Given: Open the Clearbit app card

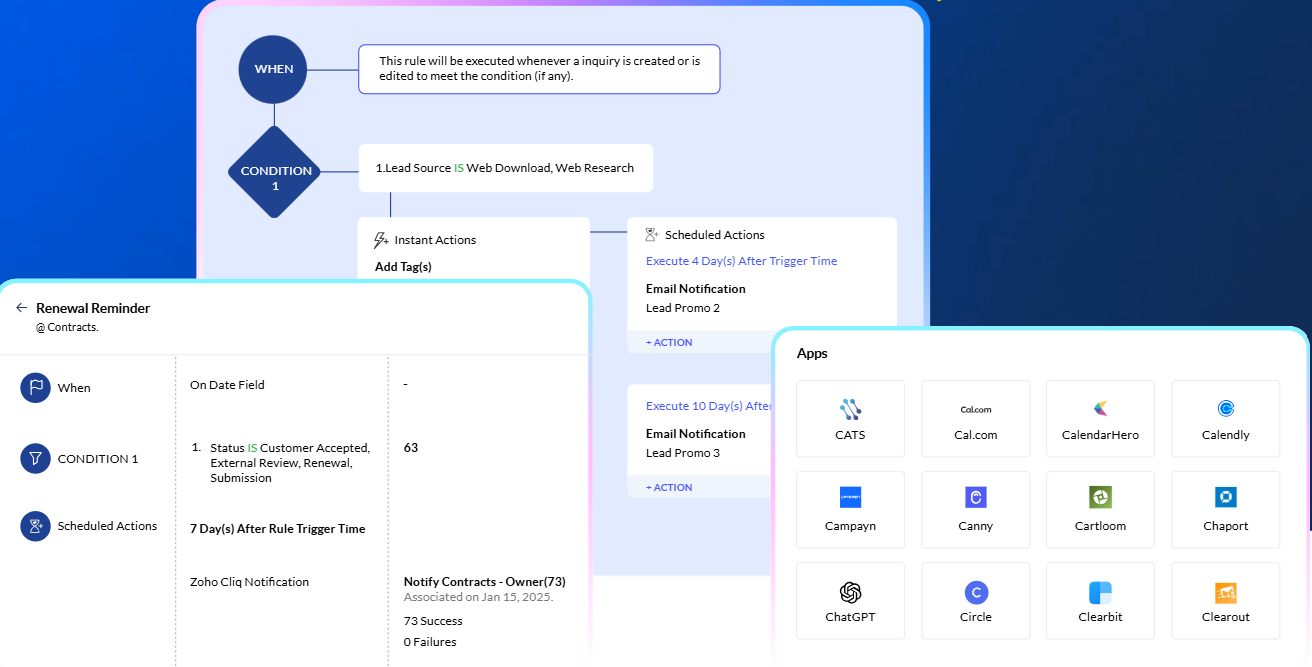Looking at the screenshot, I should click(1100, 600).
